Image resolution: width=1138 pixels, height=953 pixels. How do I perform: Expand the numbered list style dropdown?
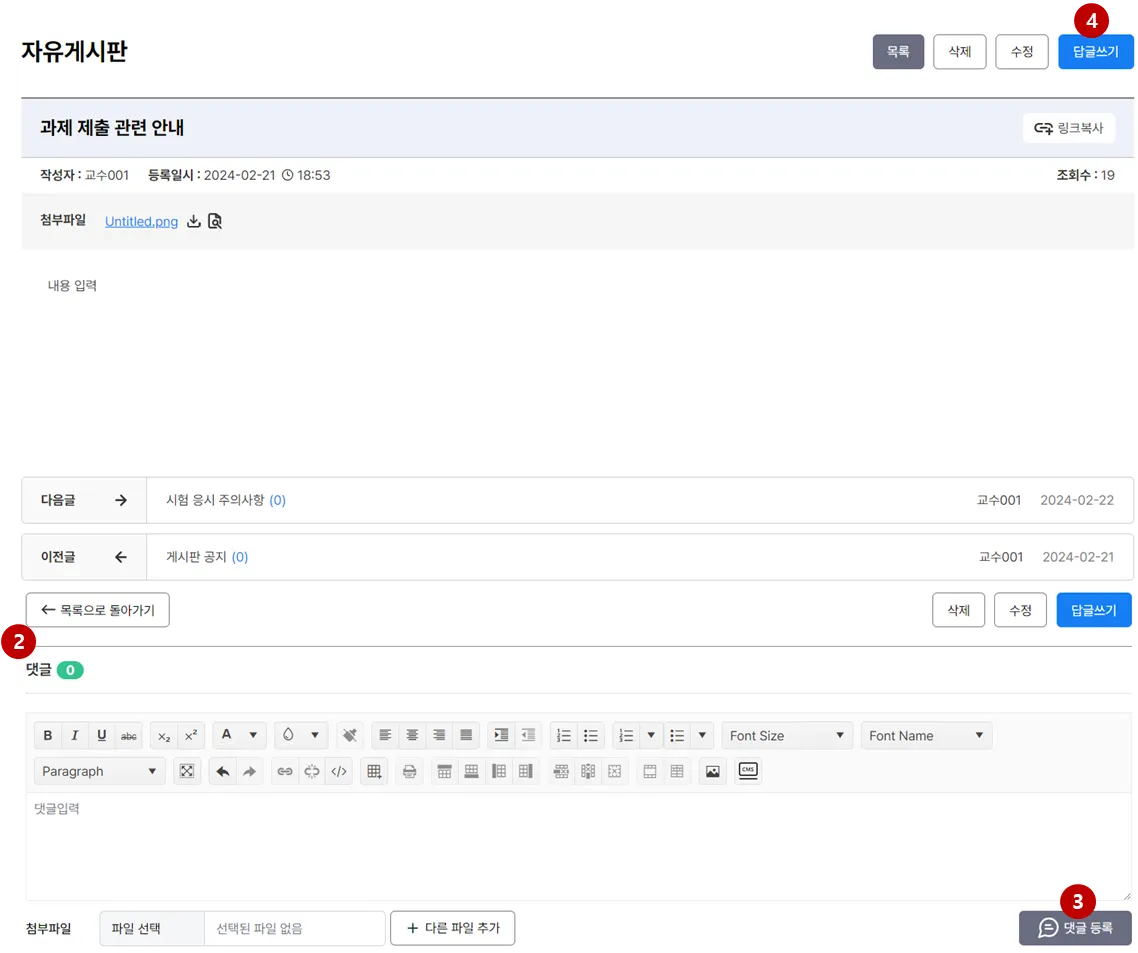coord(651,735)
